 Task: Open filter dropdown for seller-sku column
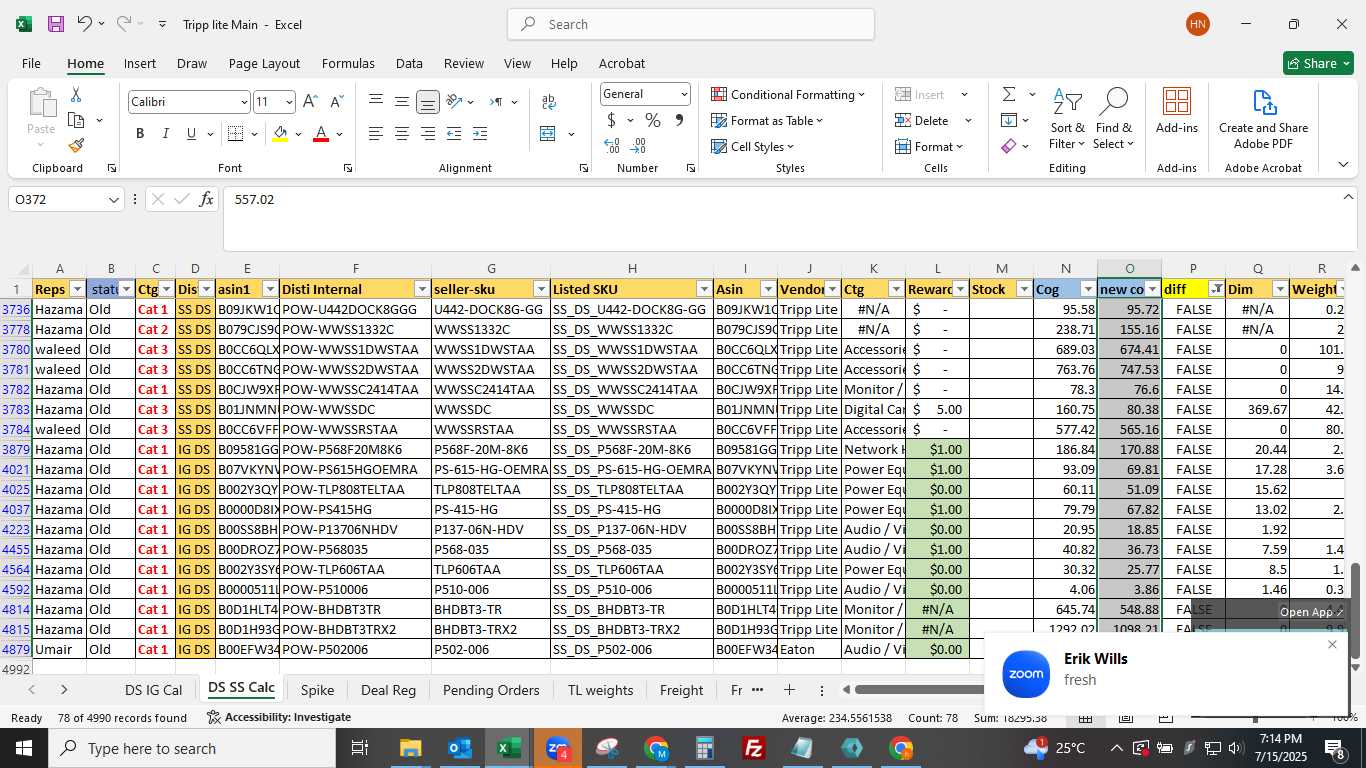pos(540,289)
